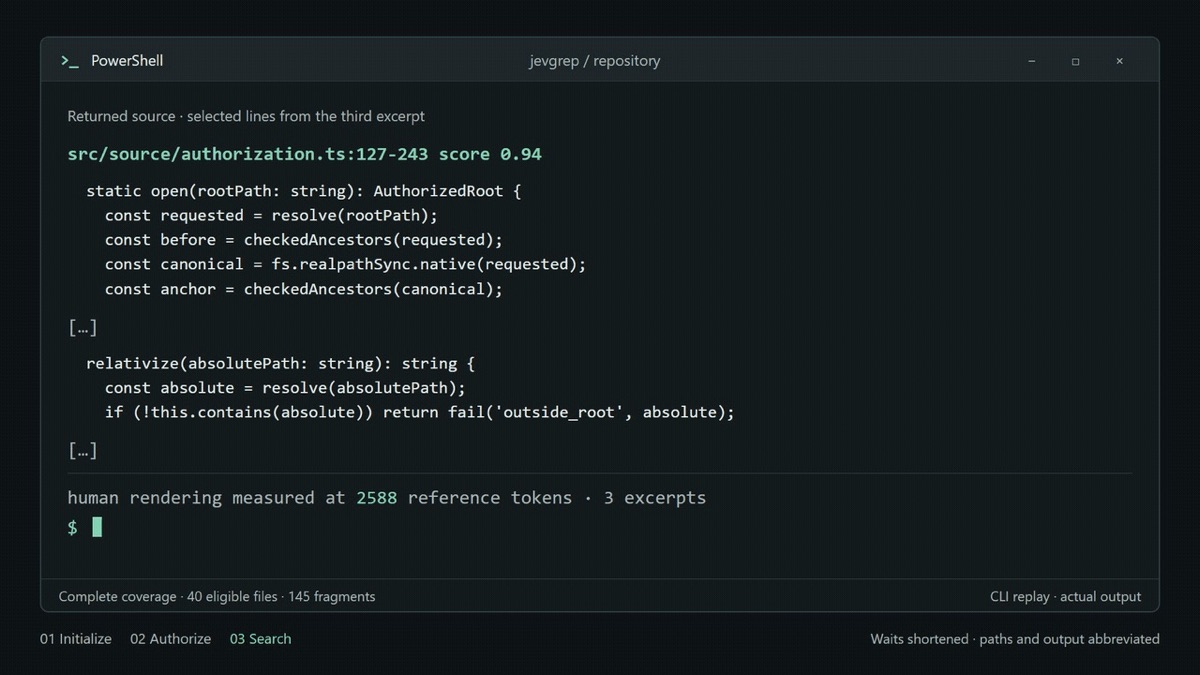Click the 'const canonical = fs.realpathSync.native' line
This screenshot has height=675, width=1200.
(345, 264)
